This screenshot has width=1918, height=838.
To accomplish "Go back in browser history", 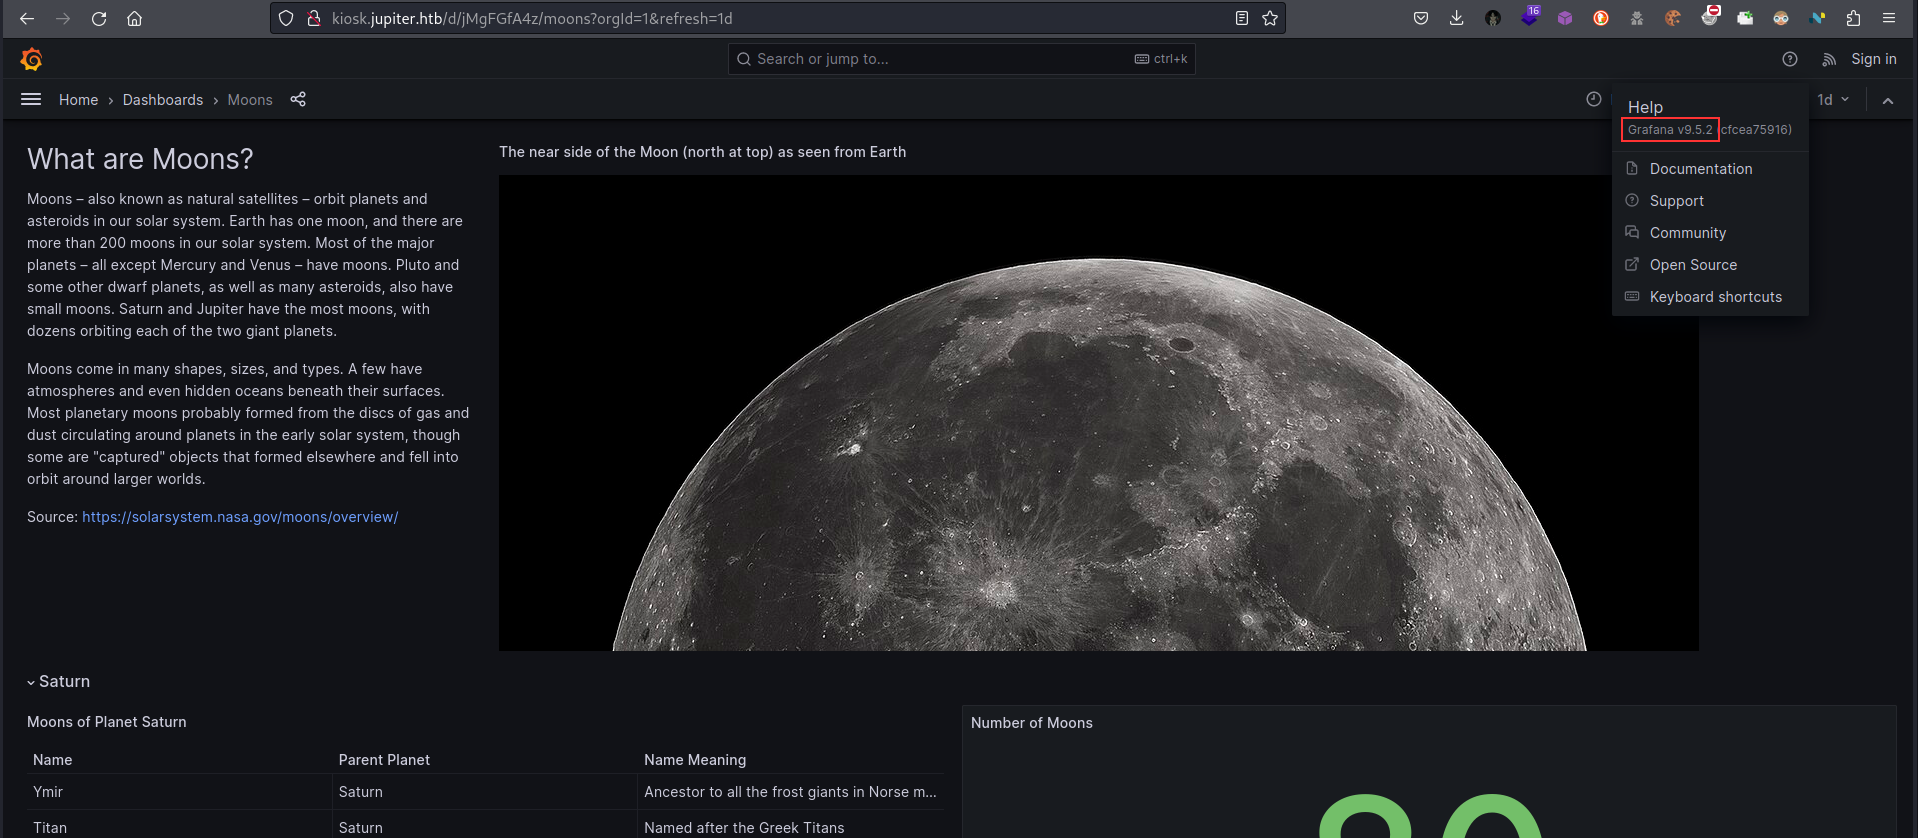I will (x=27, y=18).
